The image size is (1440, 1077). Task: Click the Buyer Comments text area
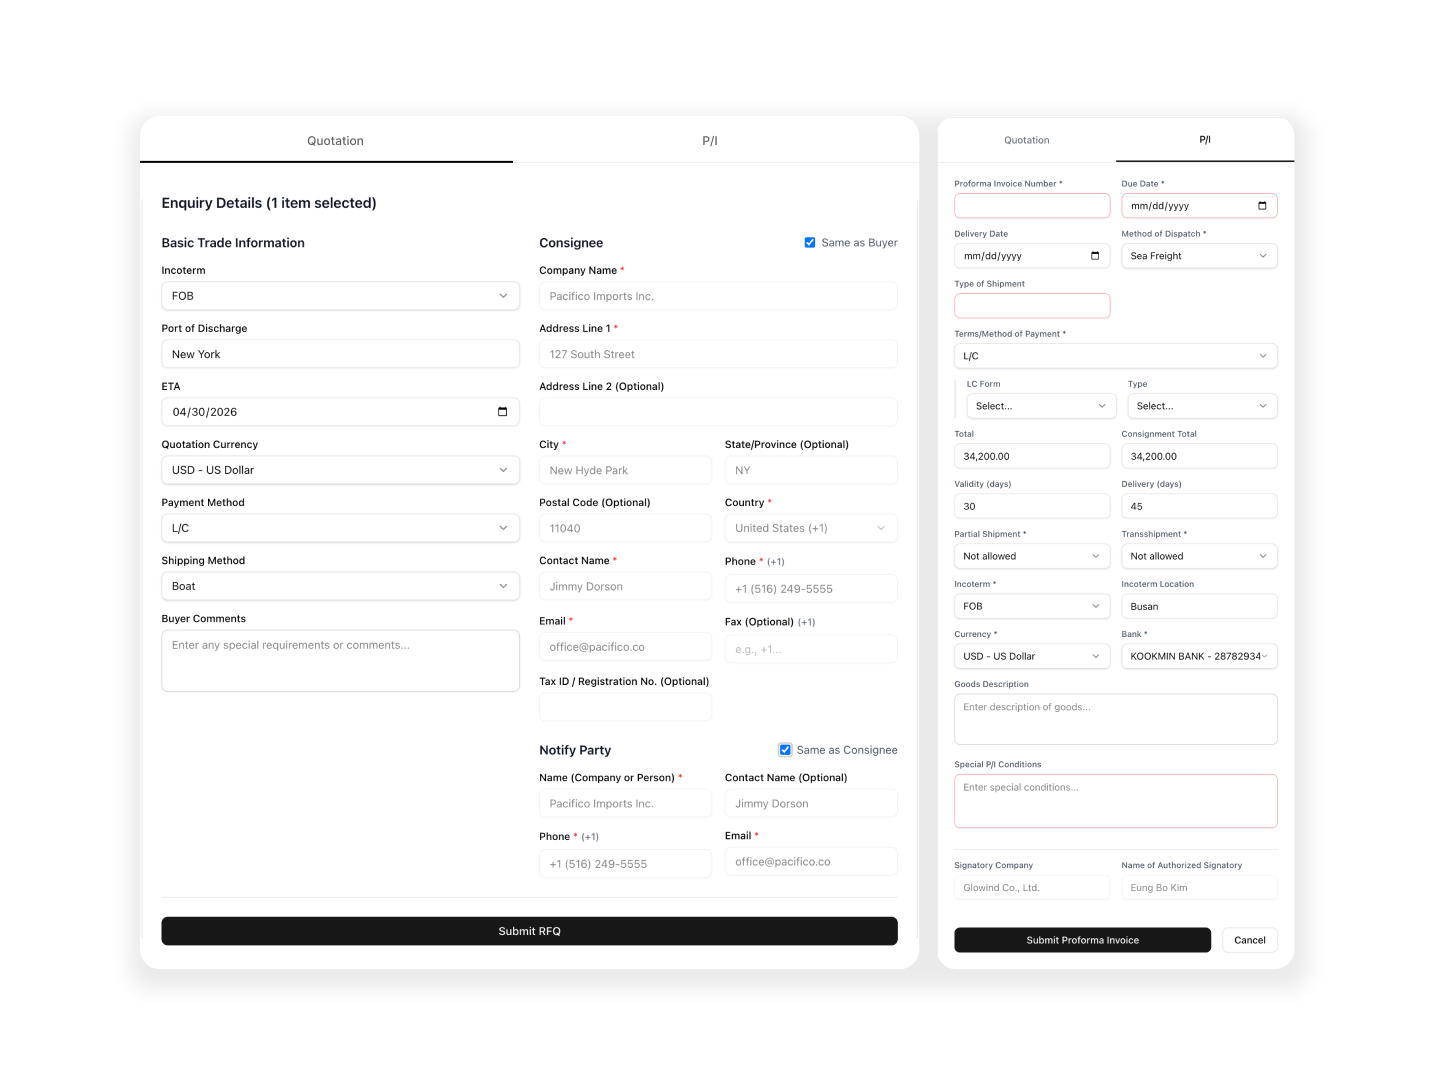(x=340, y=660)
